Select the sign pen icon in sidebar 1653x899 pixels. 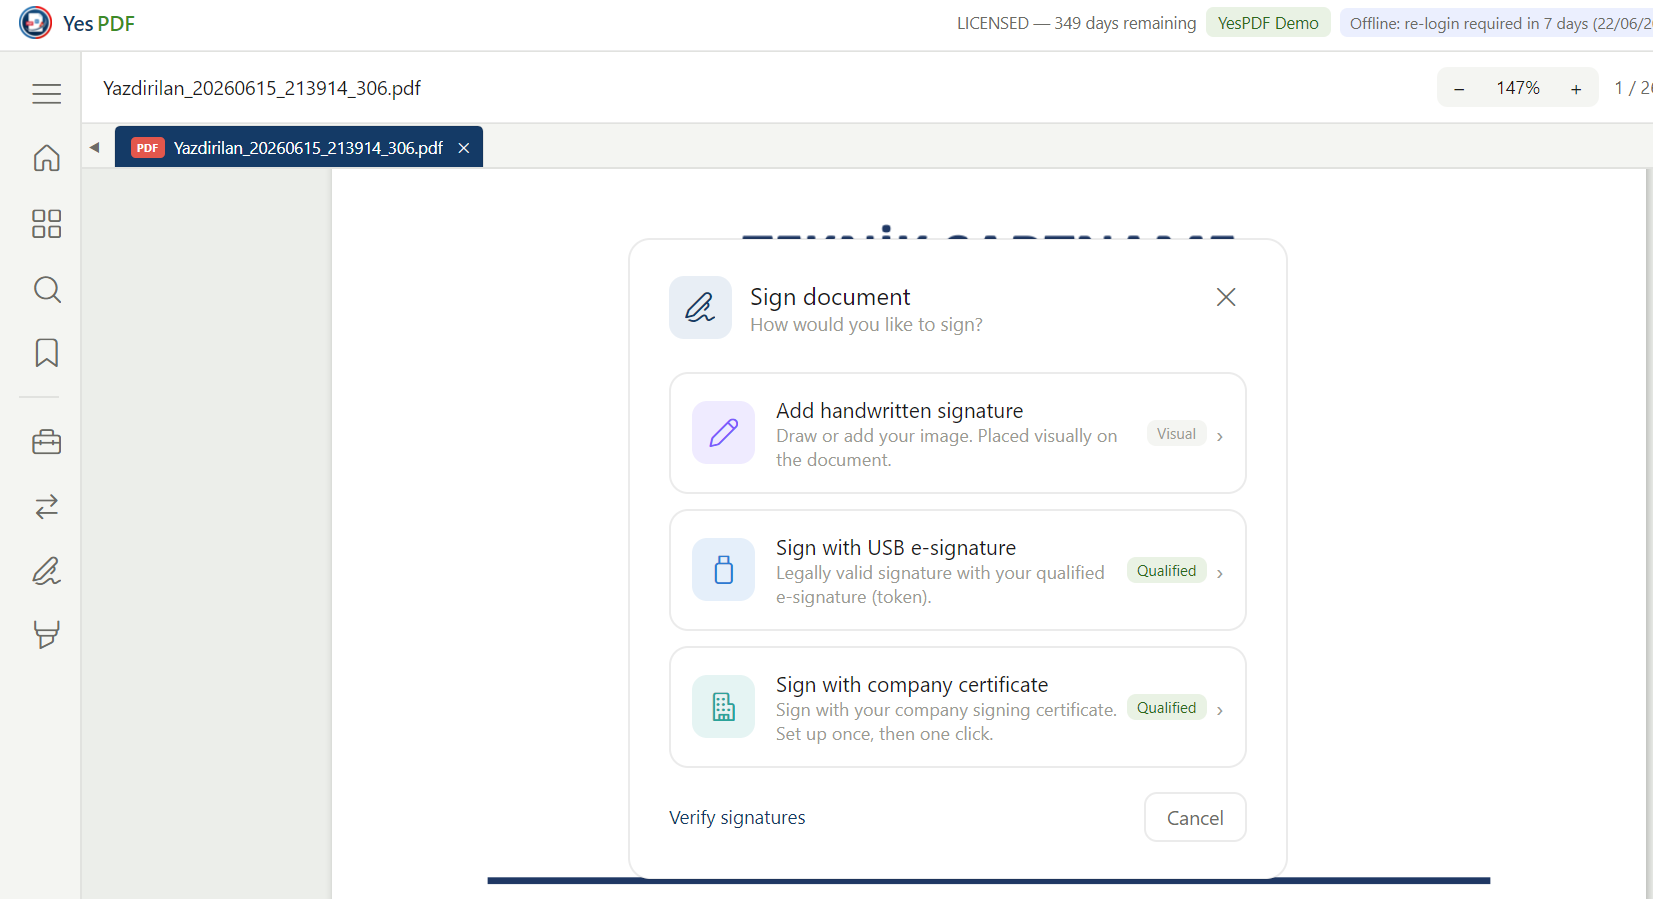[x=46, y=571]
